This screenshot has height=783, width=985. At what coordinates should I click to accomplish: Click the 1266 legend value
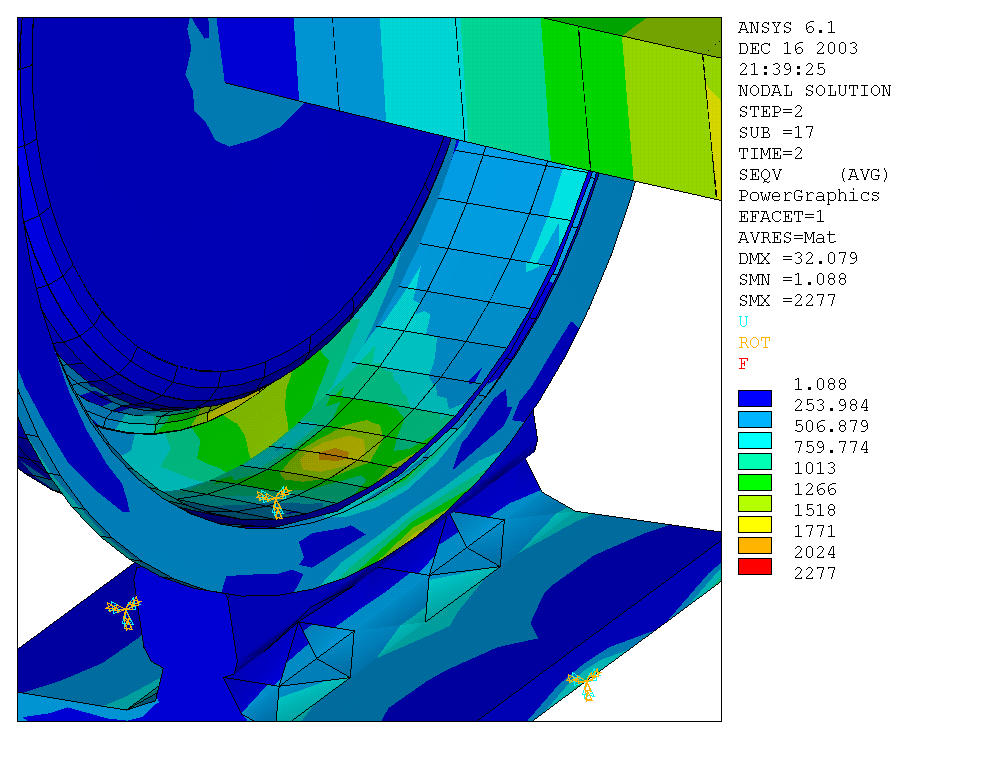click(x=815, y=490)
